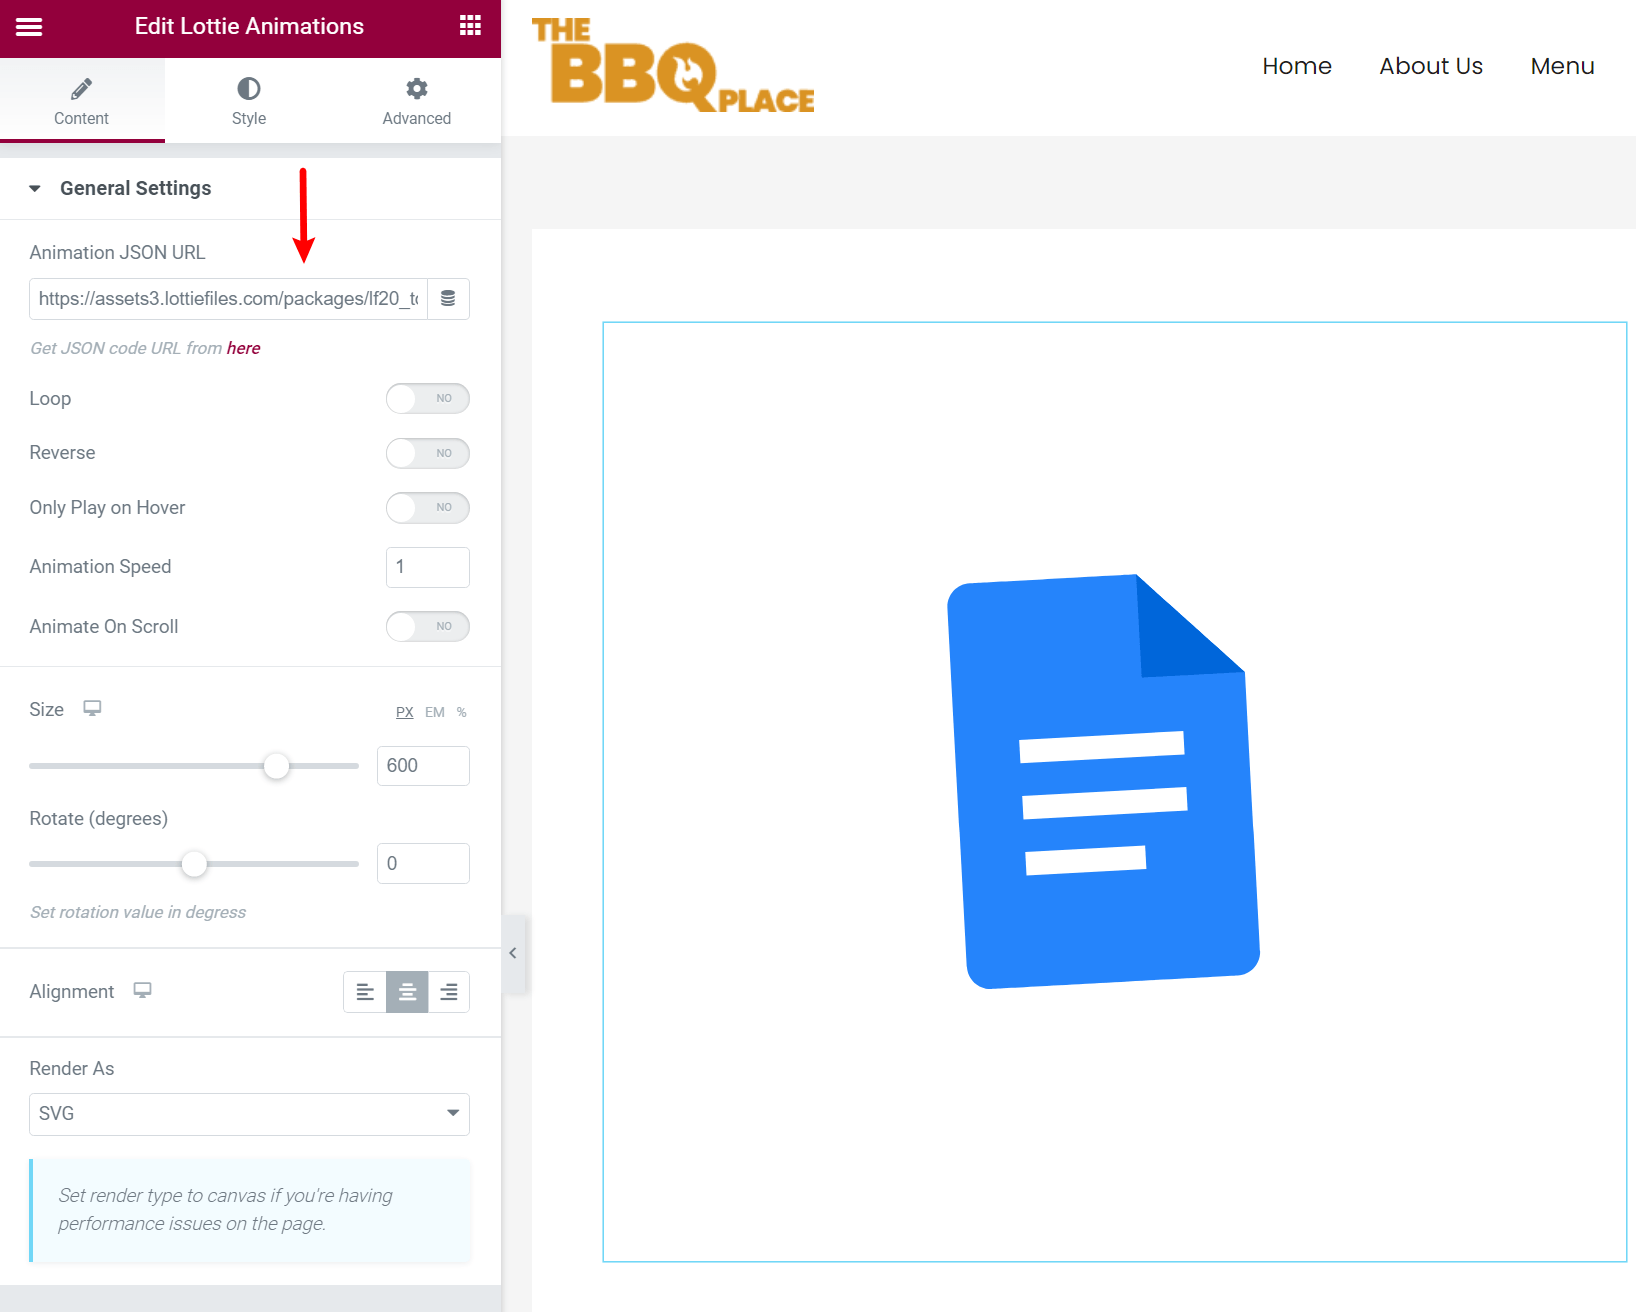Select the blue document Lottie animation

coord(1103,781)
